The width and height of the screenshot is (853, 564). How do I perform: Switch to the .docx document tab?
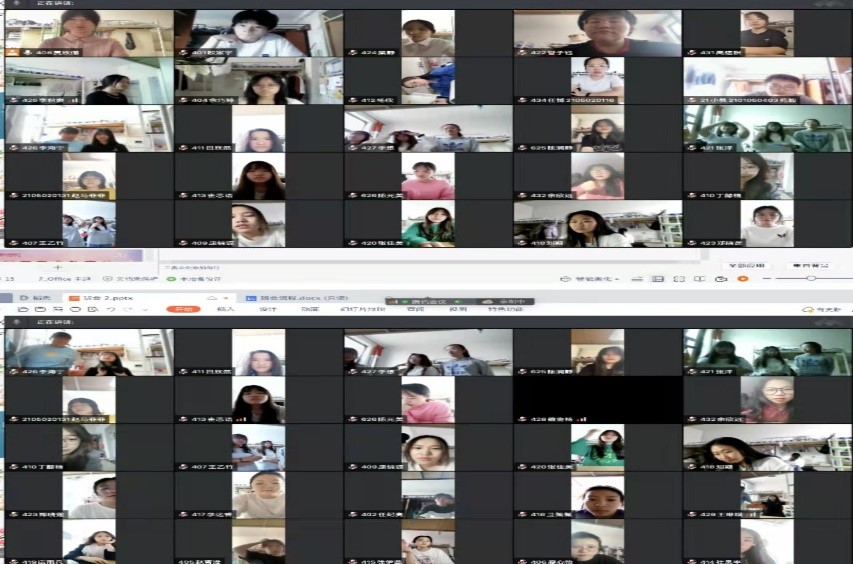click(x=292, y=298)
